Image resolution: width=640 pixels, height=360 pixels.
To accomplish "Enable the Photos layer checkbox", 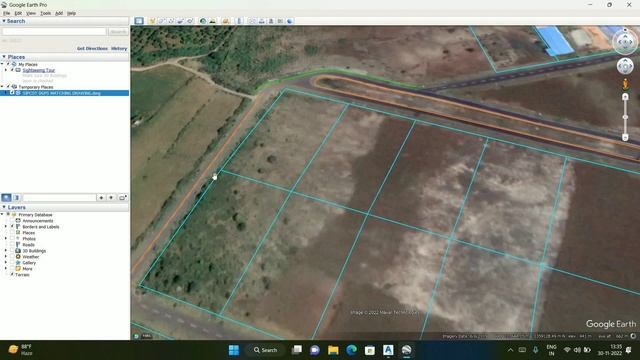I will [x=12, y=238].
